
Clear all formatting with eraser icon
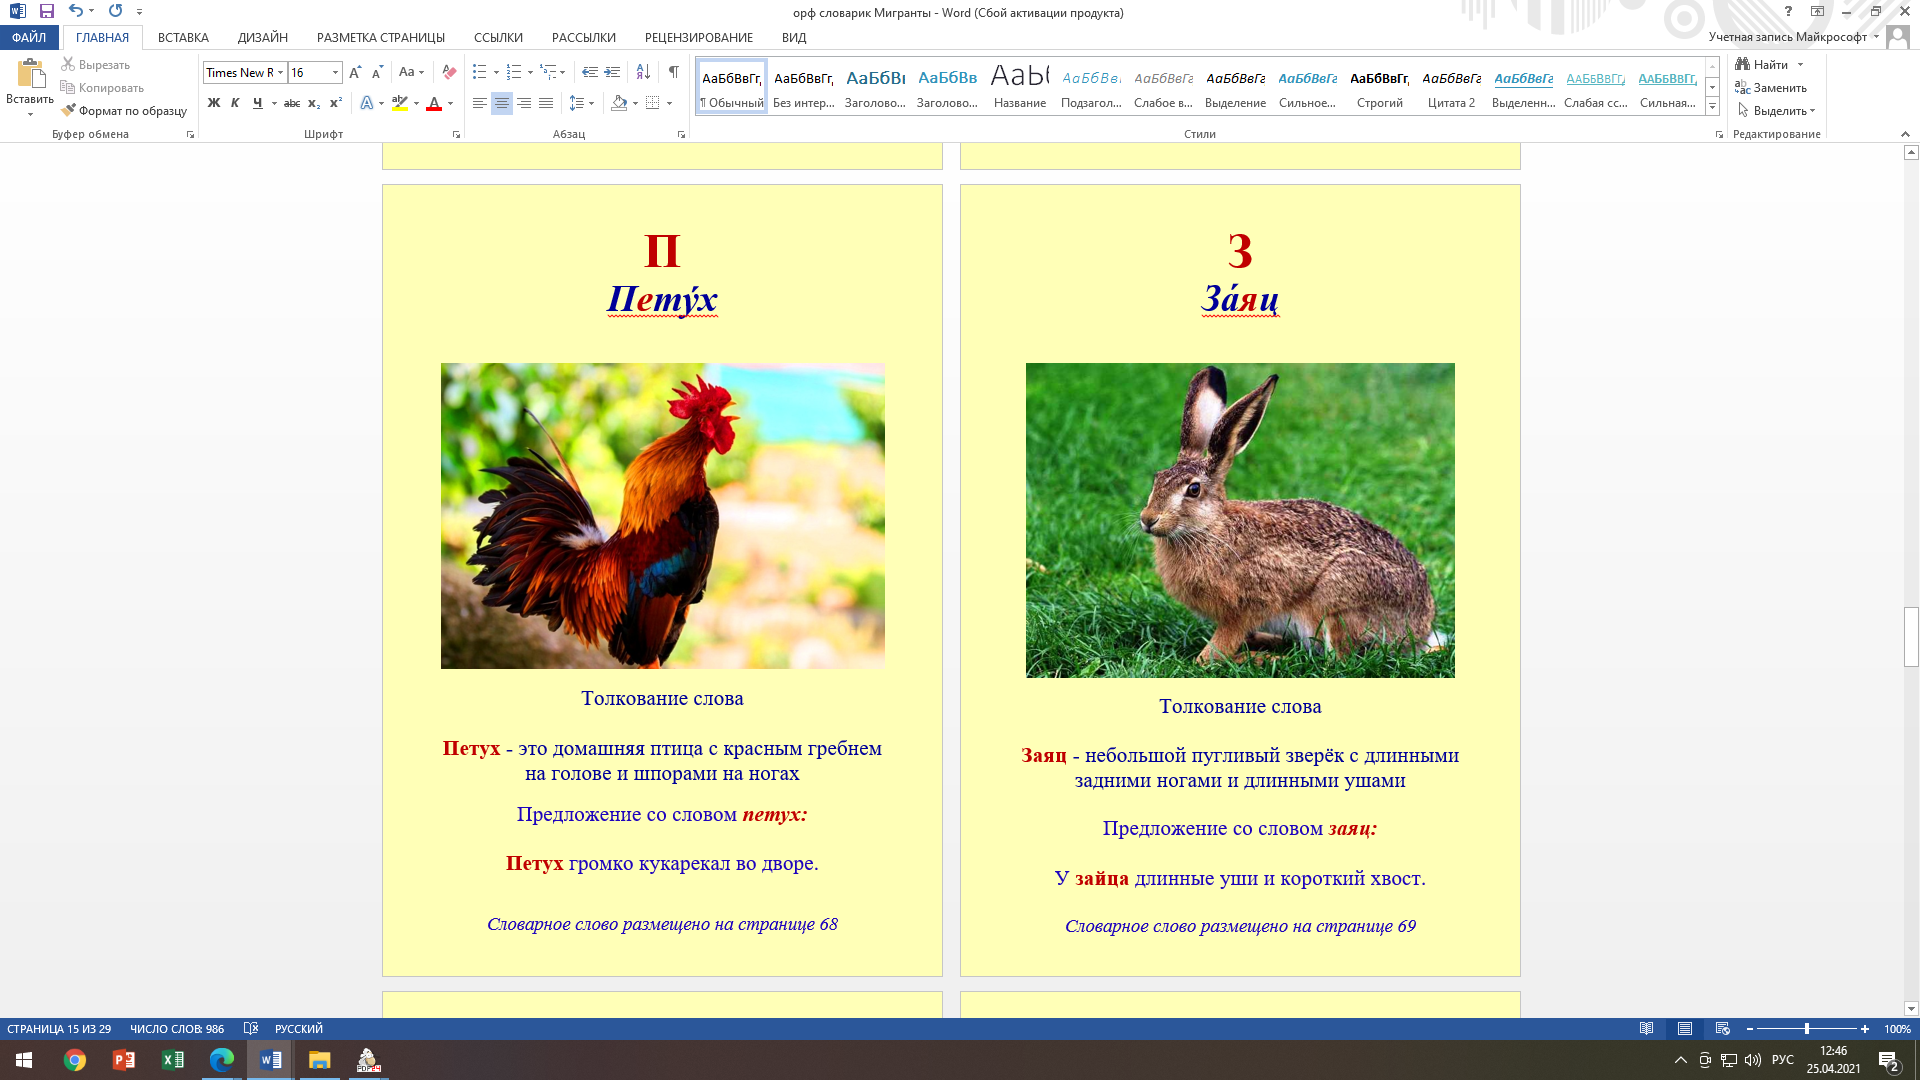pos(449,72)
